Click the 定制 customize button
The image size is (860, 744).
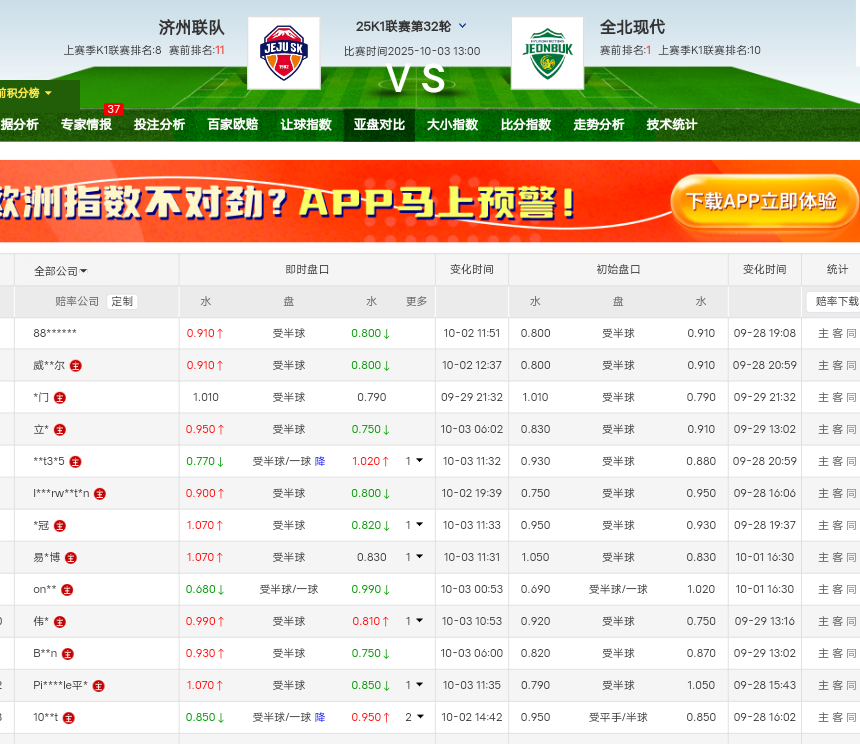pos(122,302)
